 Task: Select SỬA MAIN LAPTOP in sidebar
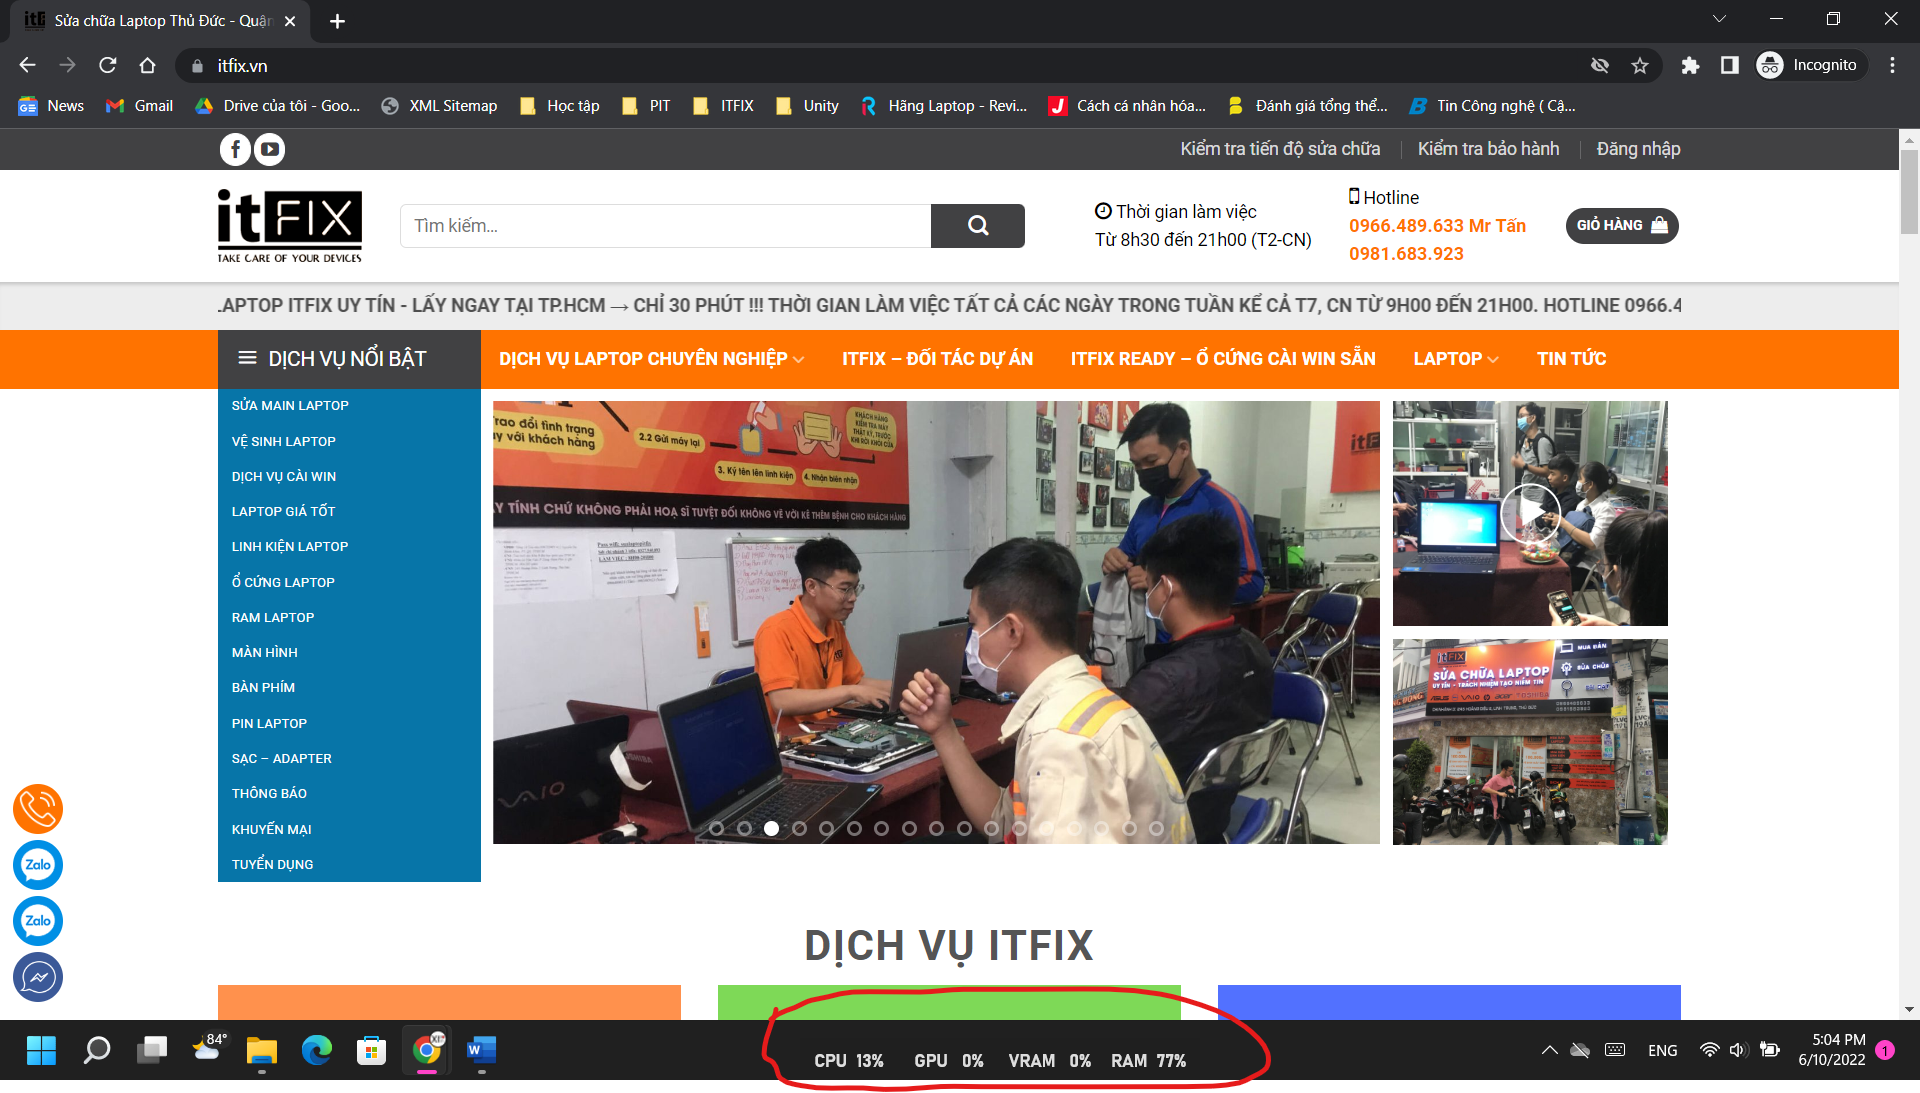point(290,406)
